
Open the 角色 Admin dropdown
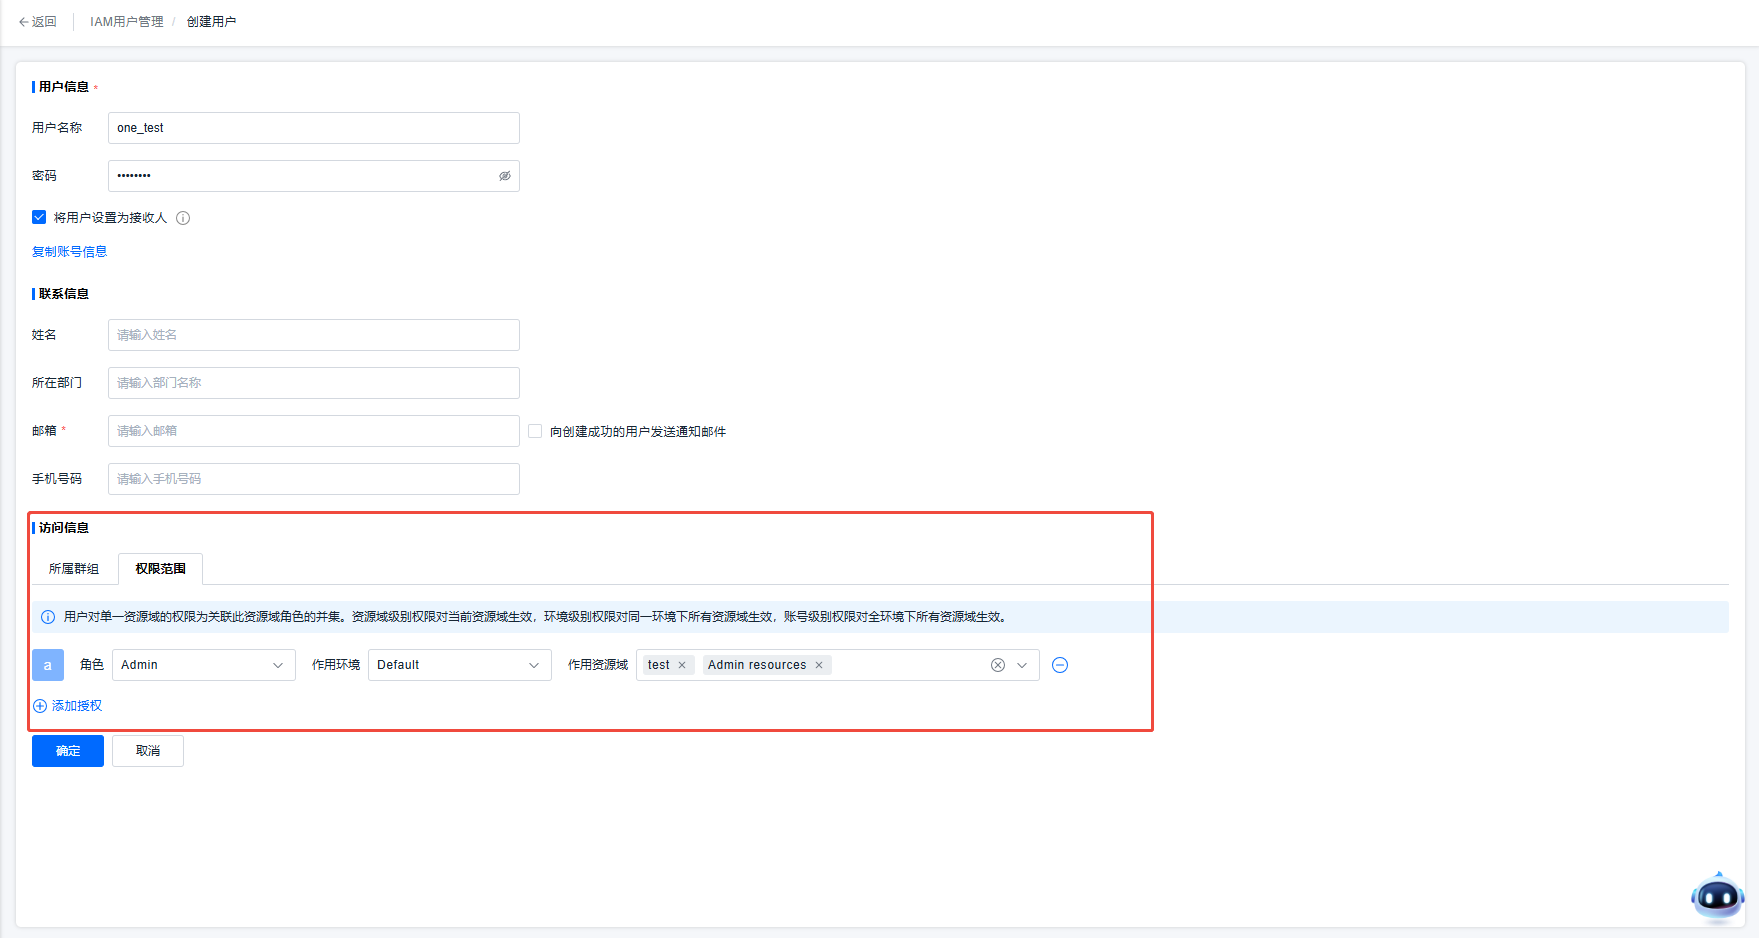[x=203, y=665]
